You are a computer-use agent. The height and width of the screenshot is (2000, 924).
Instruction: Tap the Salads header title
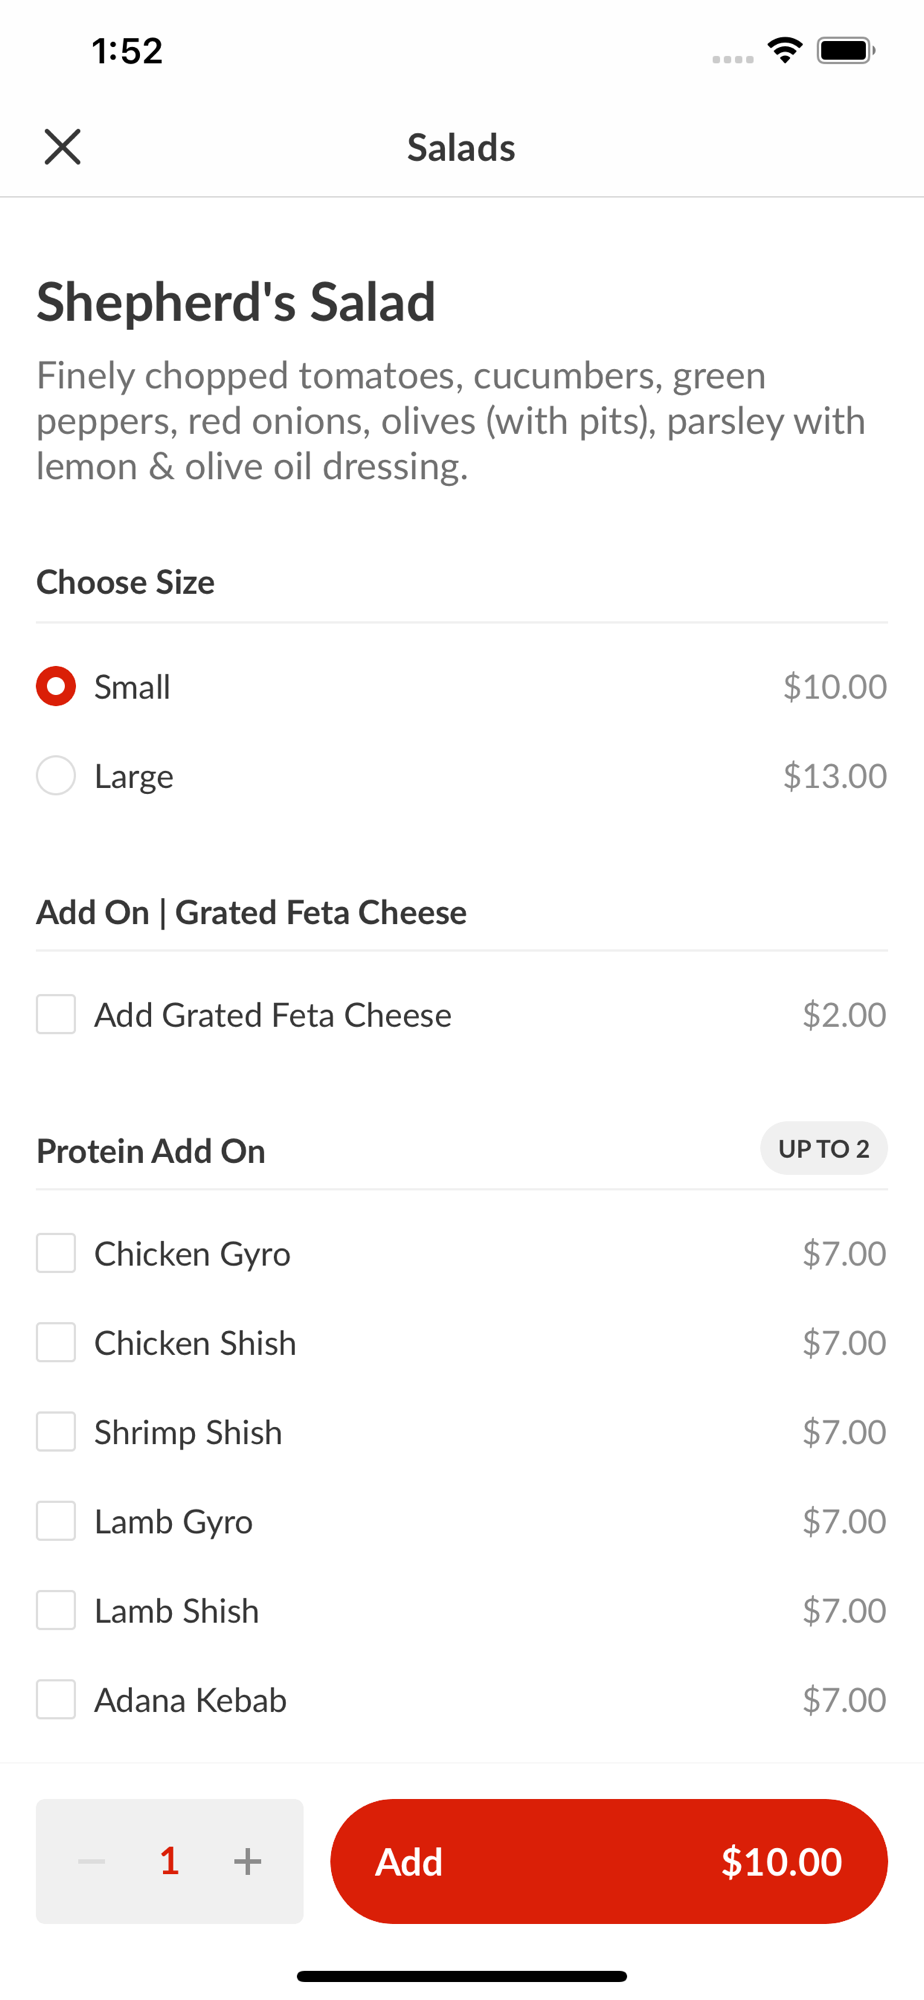[461, 148]
